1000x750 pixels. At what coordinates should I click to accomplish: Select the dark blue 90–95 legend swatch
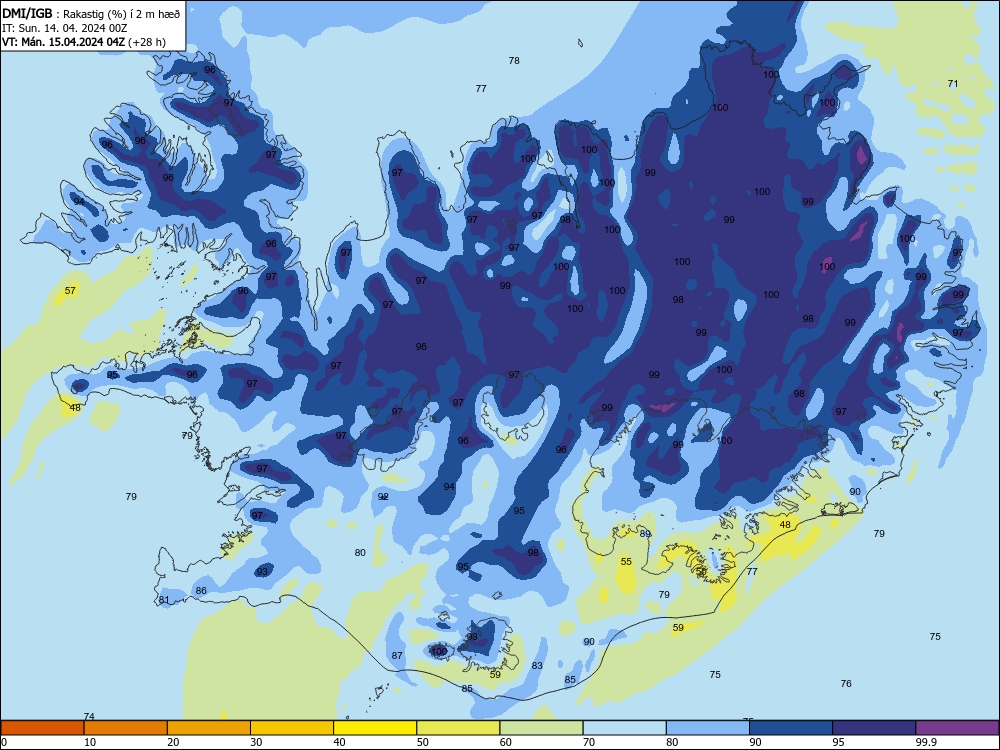pos(791,728)
